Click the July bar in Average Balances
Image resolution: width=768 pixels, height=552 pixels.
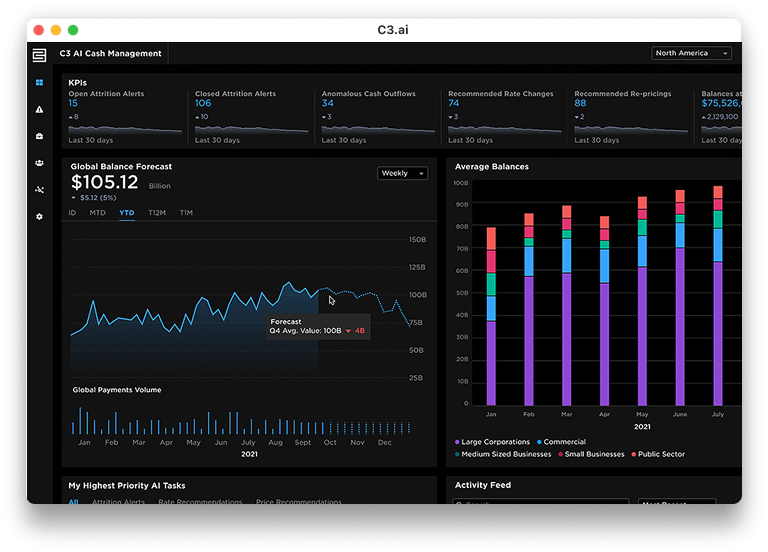click(718, 296)
